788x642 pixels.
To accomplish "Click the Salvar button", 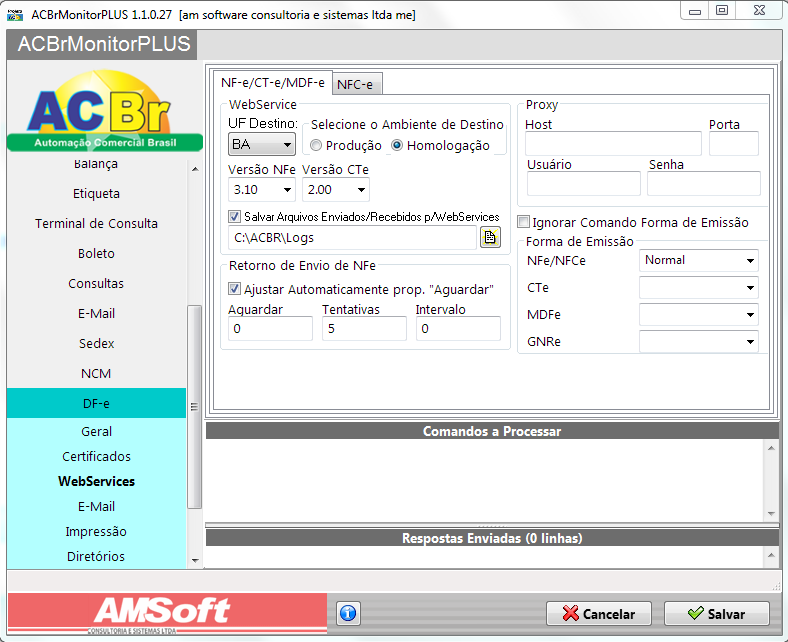I will 717,614.
